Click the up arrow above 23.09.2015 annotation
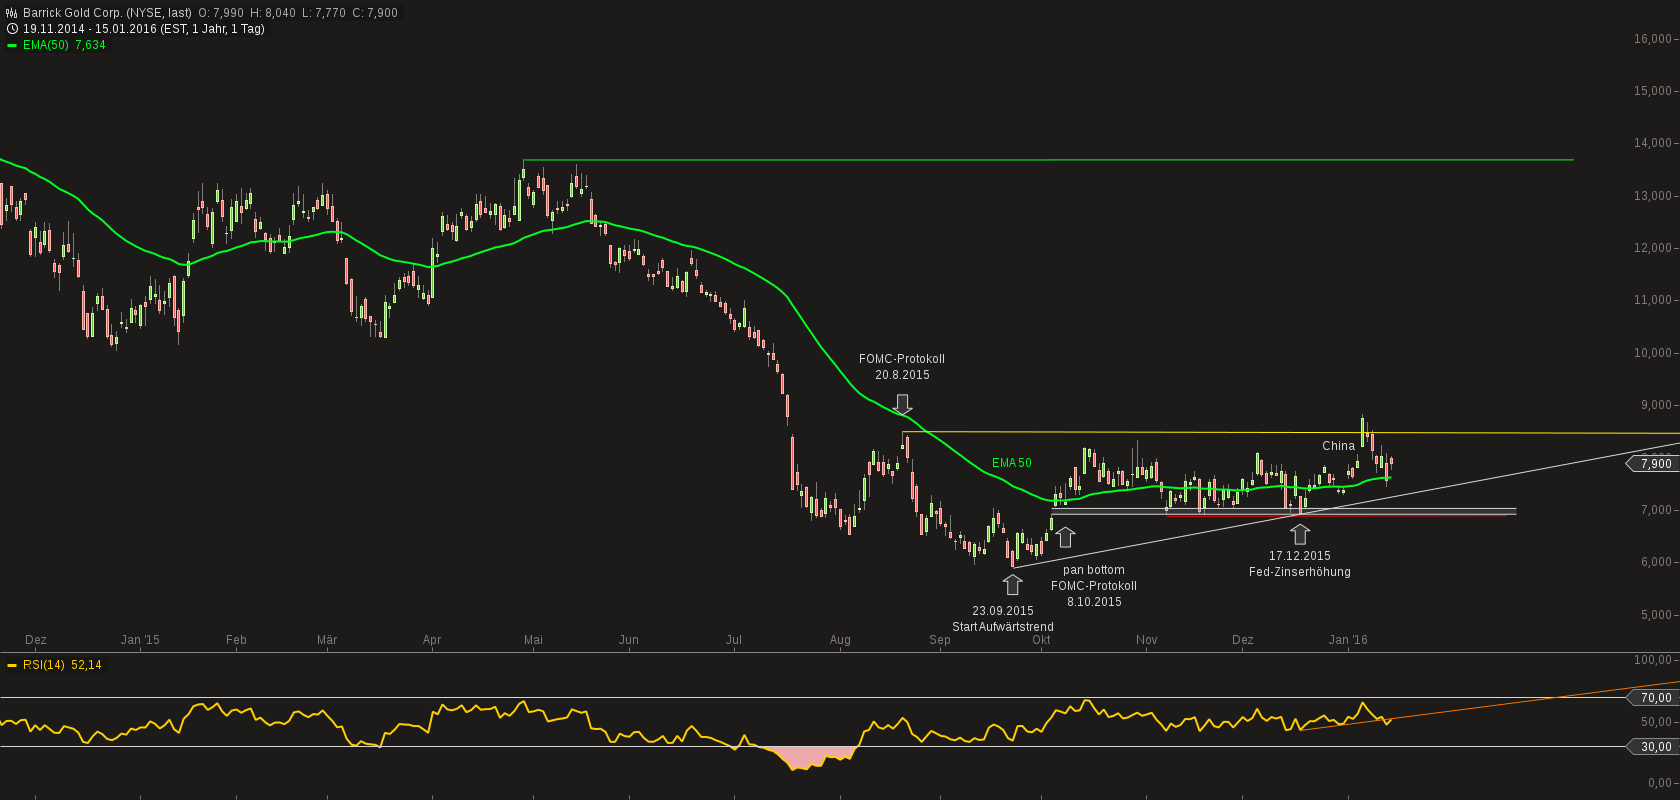The image size is (1680, 800). pyautogui.click(x=1013, y=584)
